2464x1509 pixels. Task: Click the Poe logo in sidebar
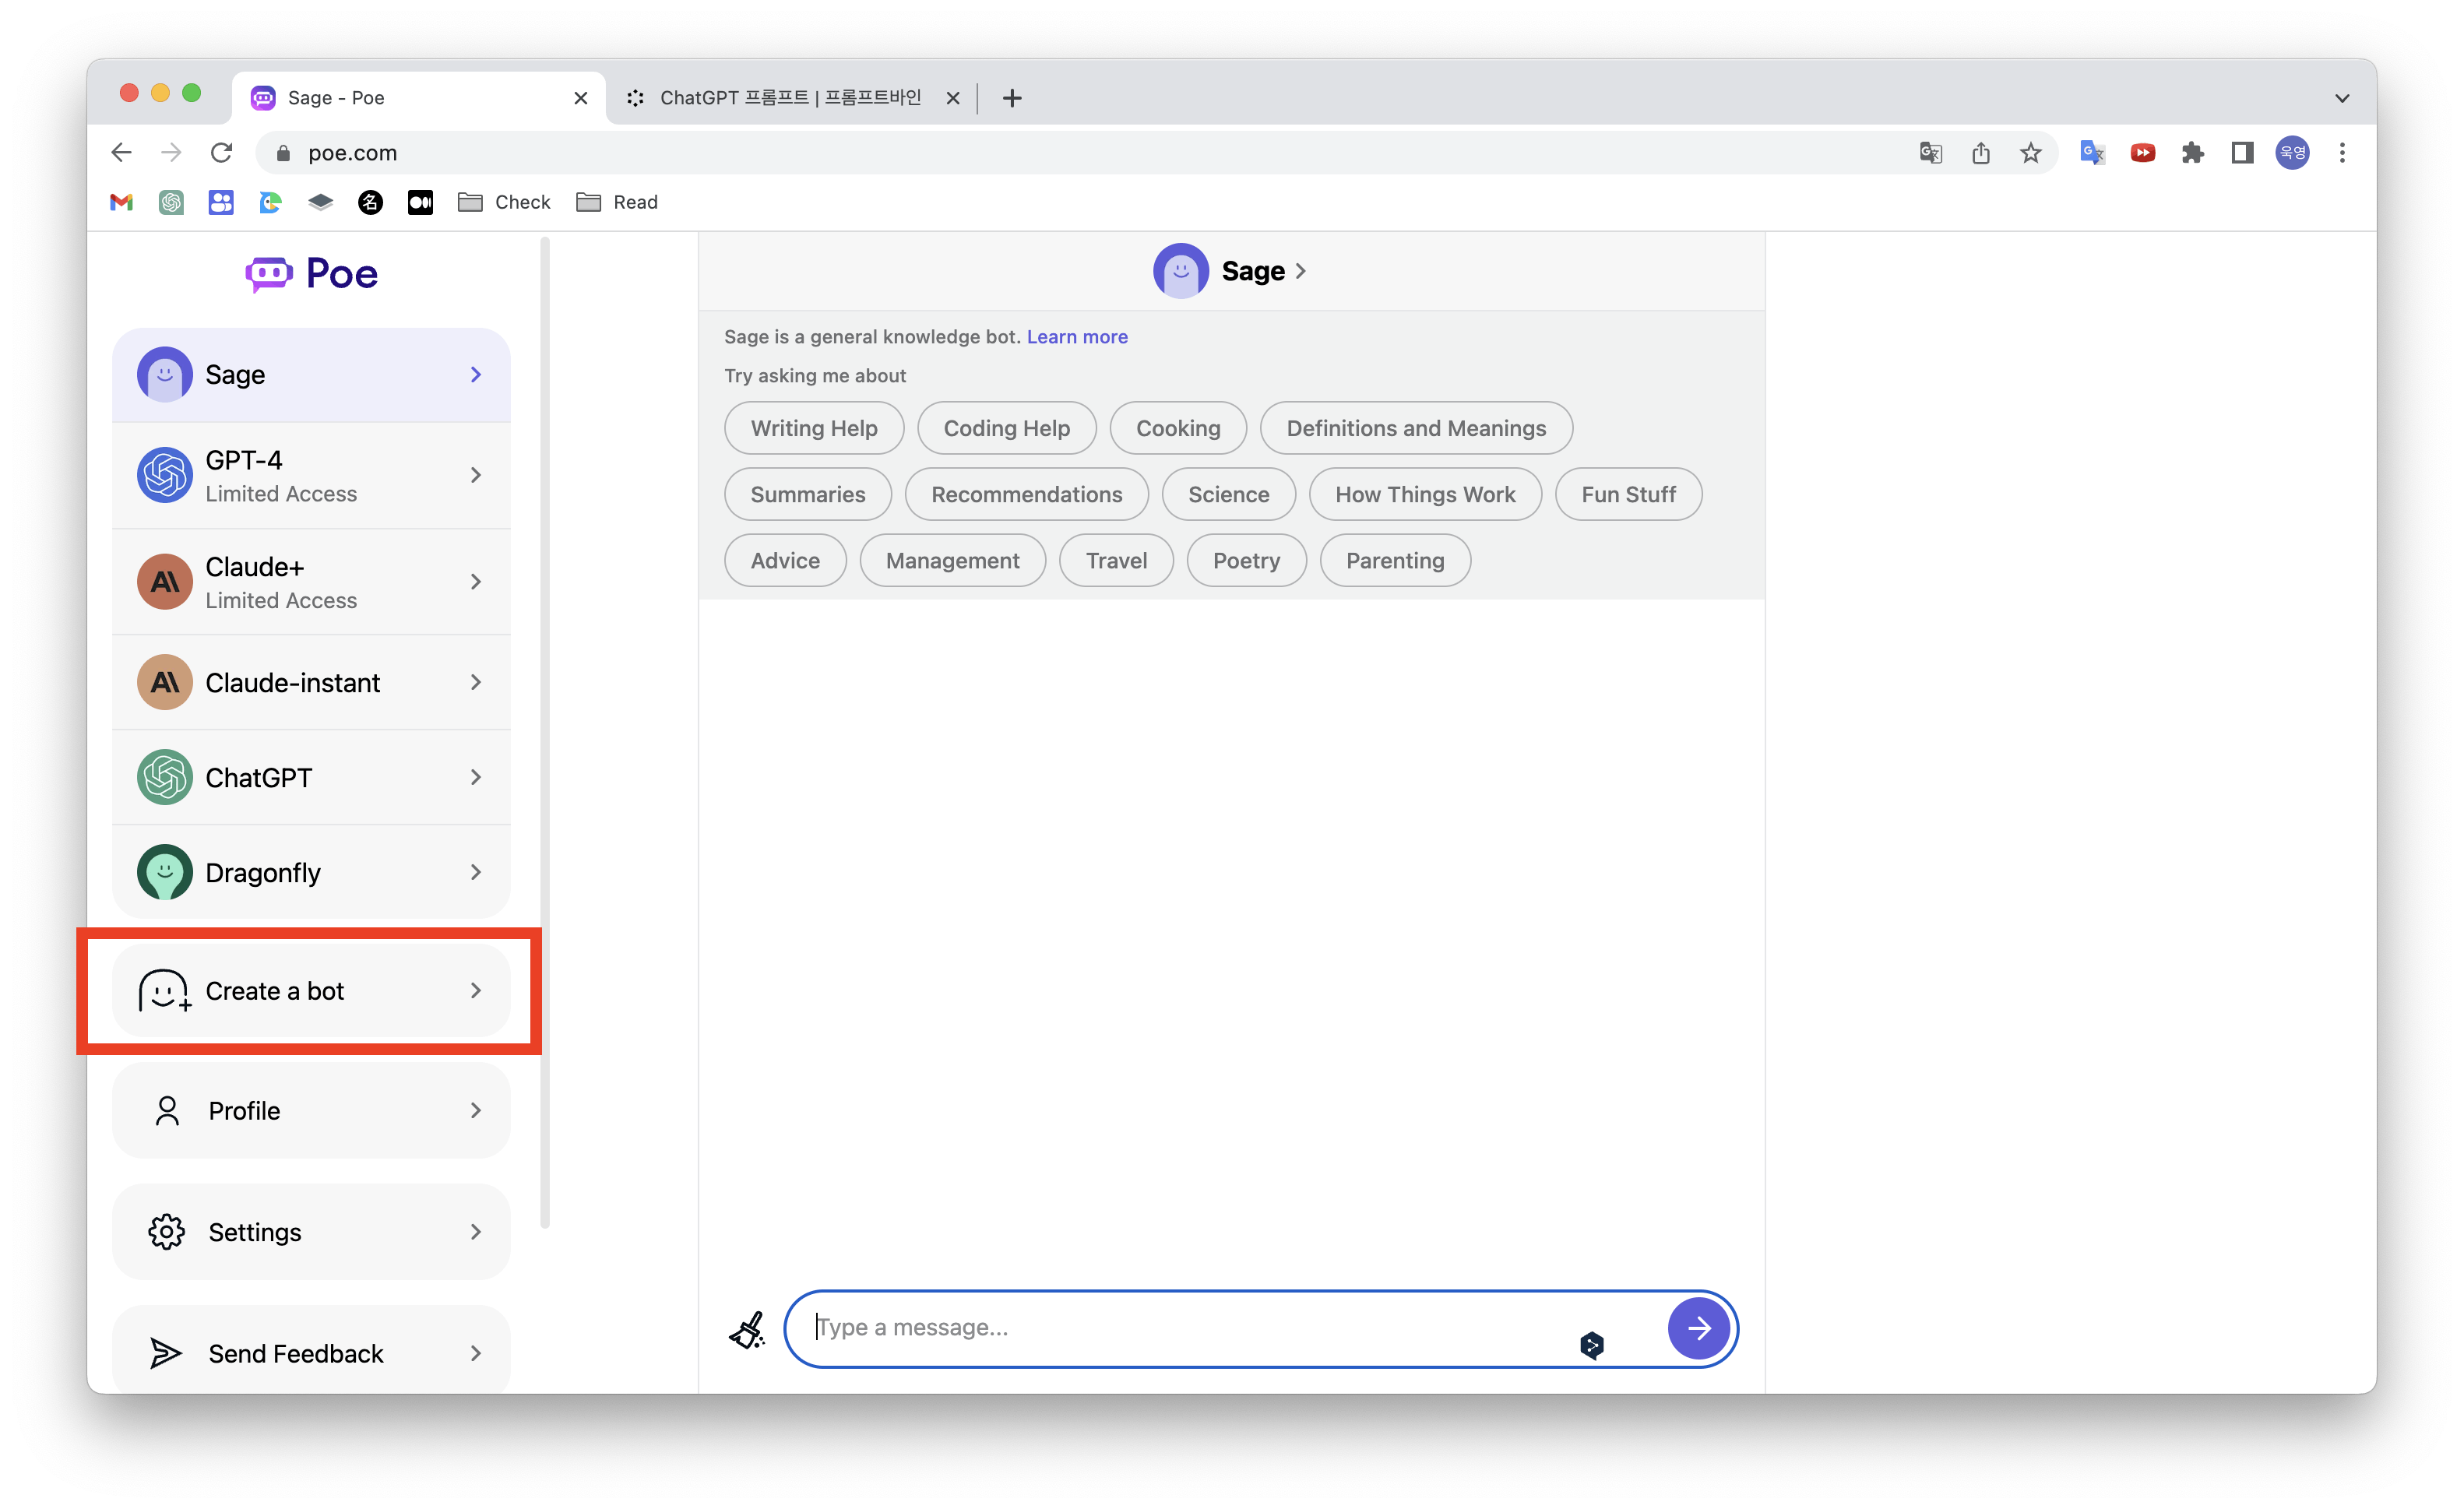[311, 273]
